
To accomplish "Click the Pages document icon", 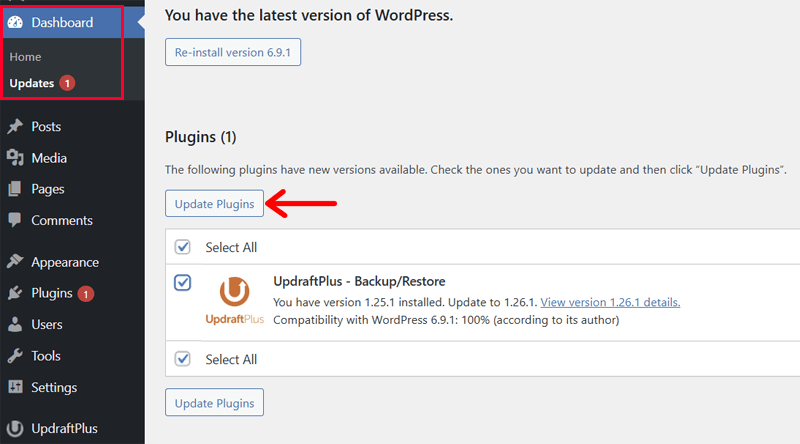I will [x=15, y=189].
